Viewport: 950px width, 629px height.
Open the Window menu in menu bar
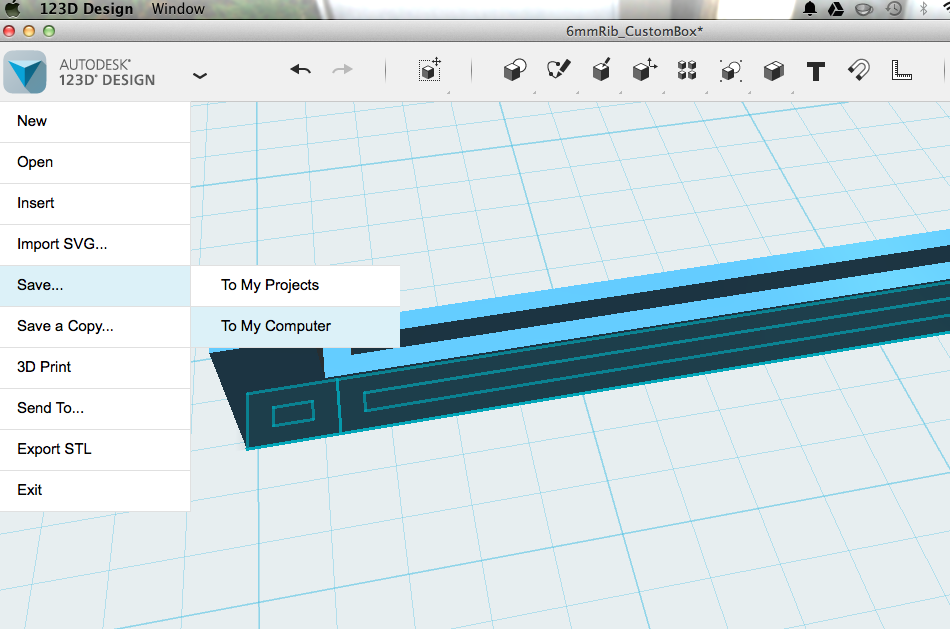point(178,8)
